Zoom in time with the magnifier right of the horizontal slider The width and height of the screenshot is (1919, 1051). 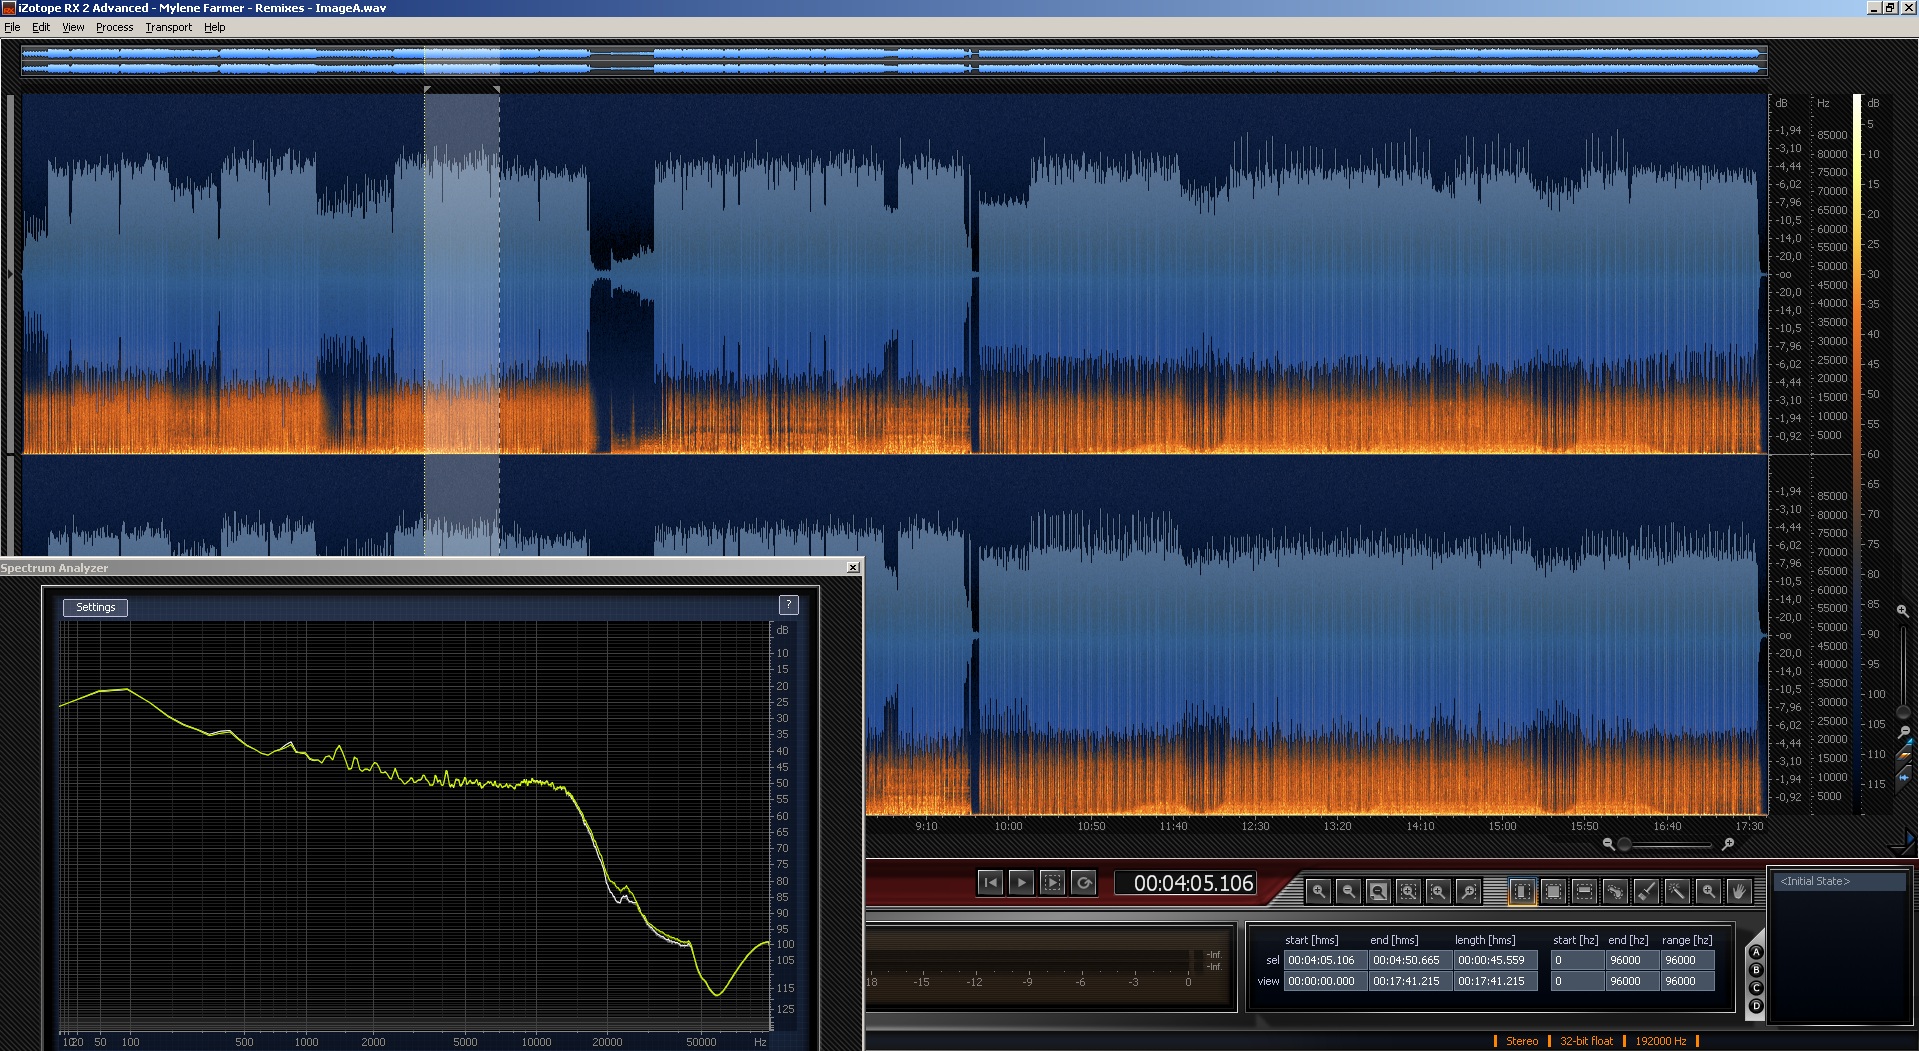(x=1727, y=845)
